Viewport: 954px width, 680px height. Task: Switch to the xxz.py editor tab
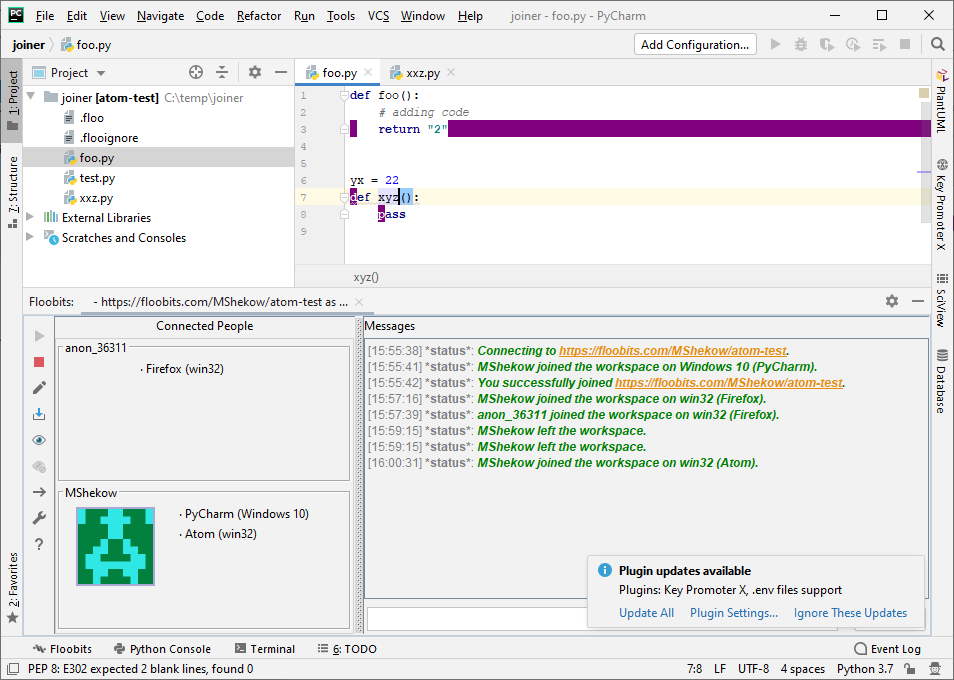click(423, 73)
